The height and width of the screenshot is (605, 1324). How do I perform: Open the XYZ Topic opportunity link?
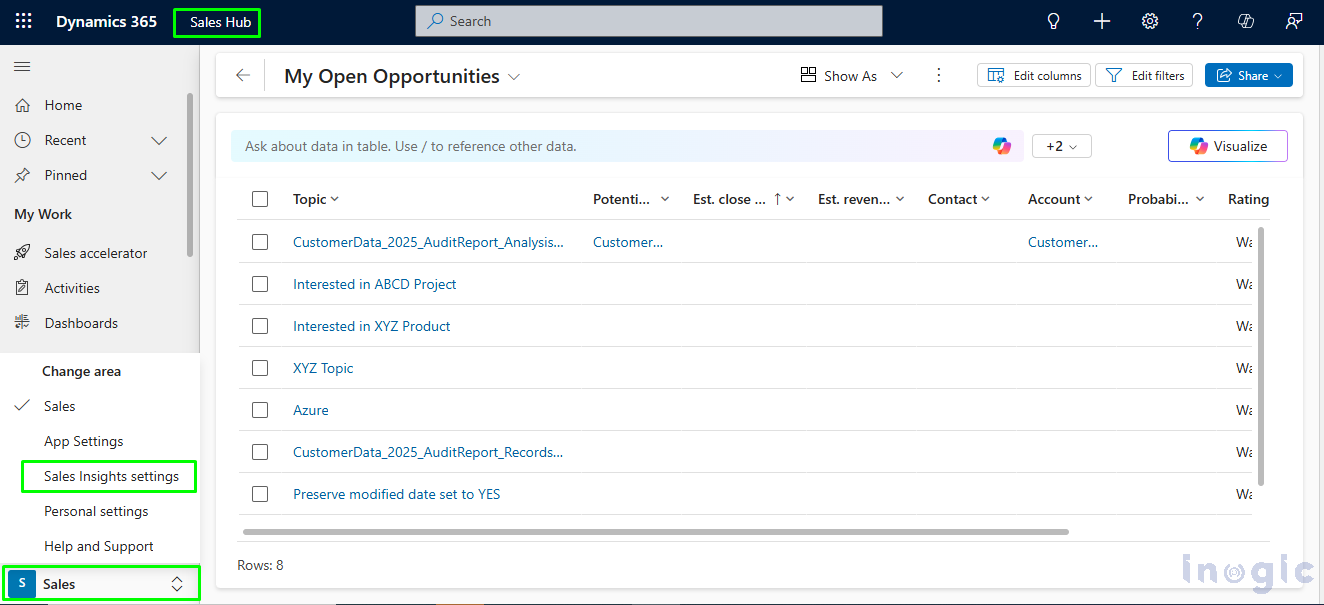coord(323,368)
